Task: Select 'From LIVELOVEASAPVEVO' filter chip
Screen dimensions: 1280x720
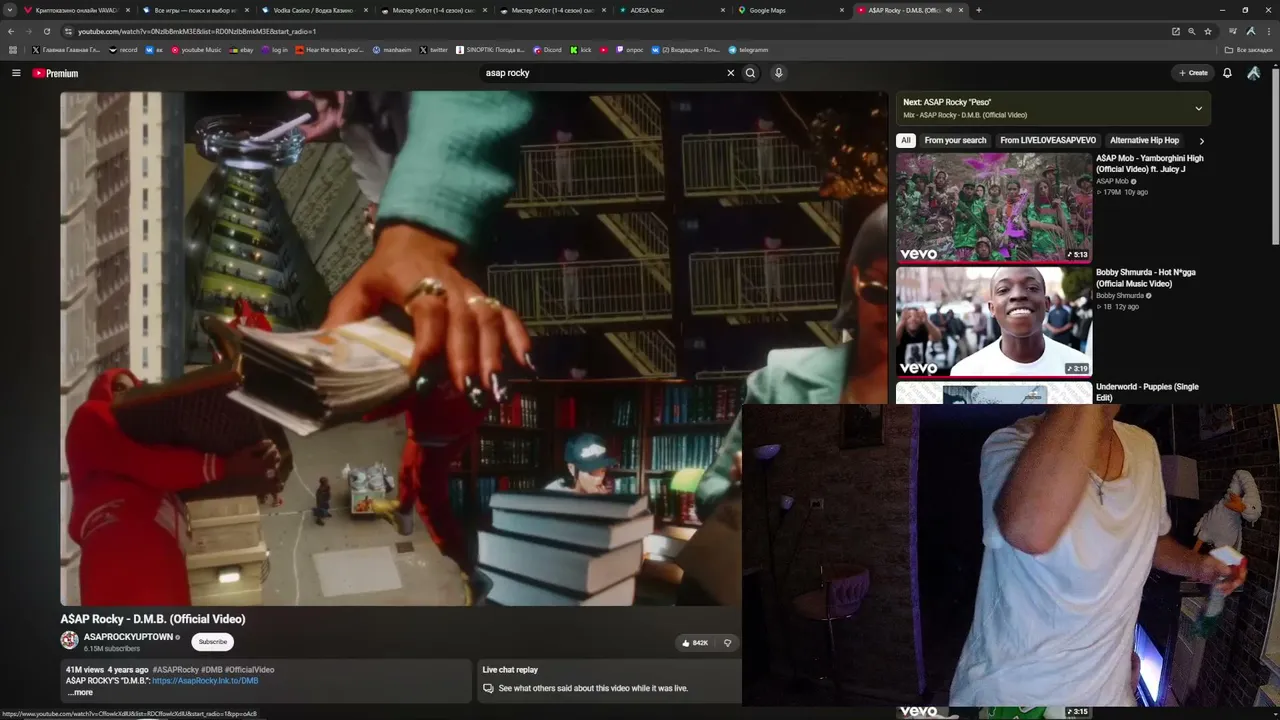Action: (1048, 141)
